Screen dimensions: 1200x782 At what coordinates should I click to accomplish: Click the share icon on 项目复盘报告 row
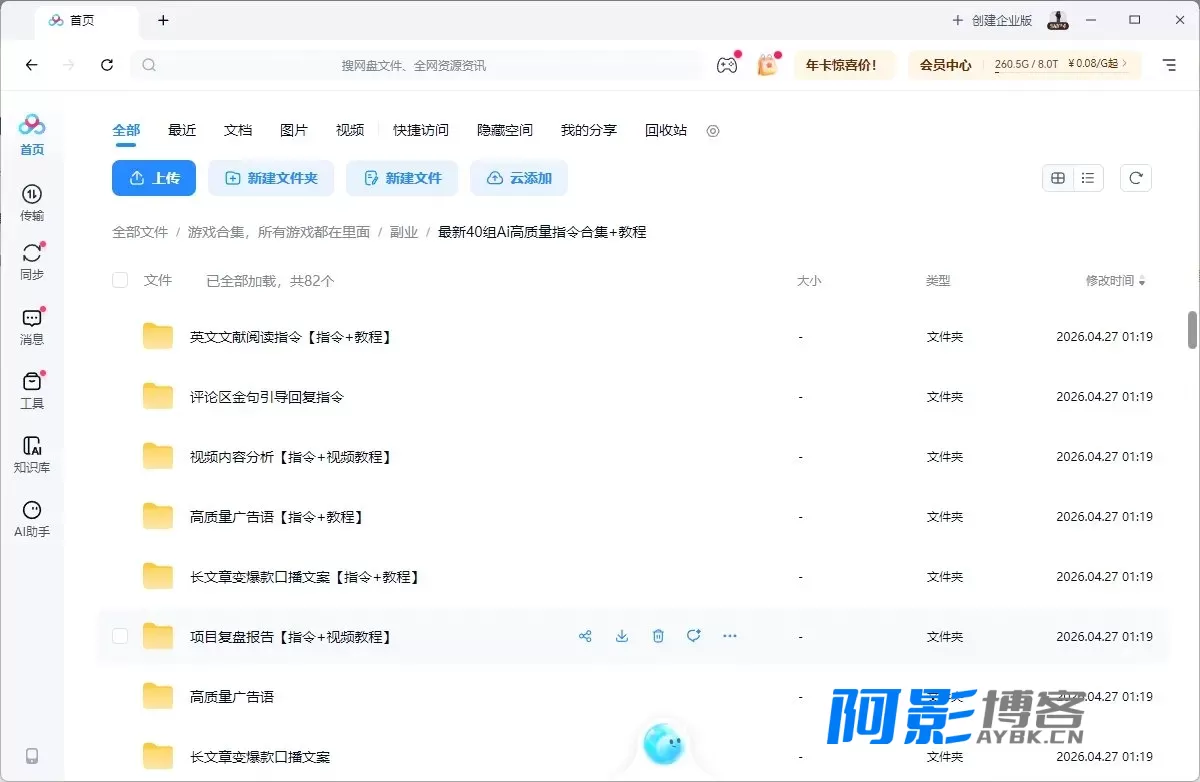tap(586, 636)
